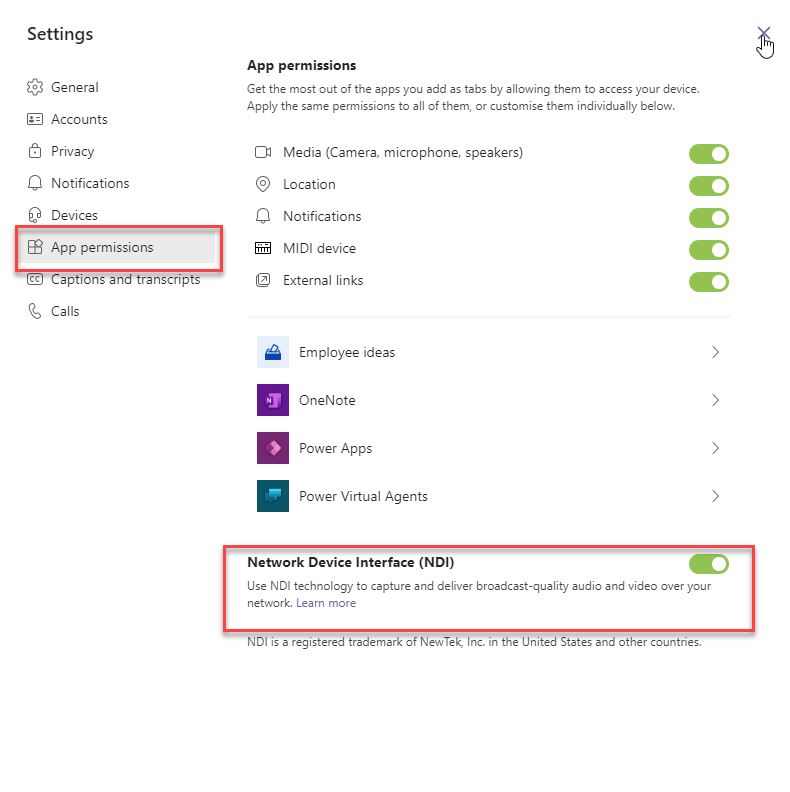Viewport: 790px width, 792px height.
Task: Click the Accounts card icon
Action: 35,119
